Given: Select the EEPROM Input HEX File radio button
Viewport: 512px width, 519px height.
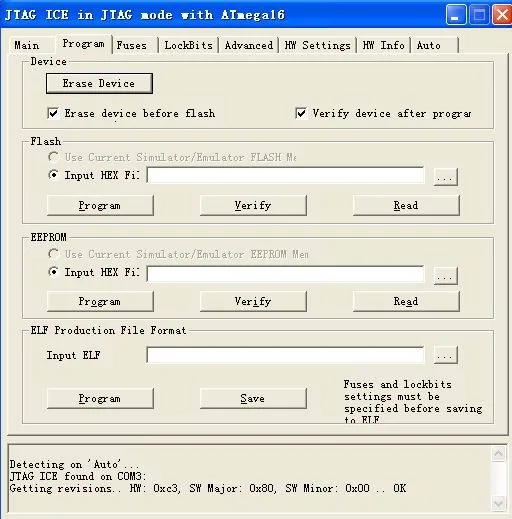Looking at the screenshot, I should [53, 272].
